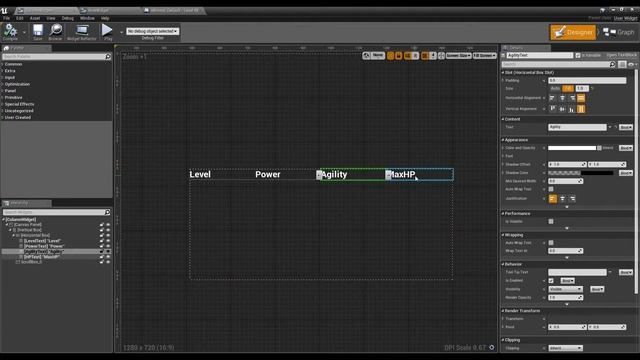Toggle appearance Auto Wrap Text checkbox

551,189
